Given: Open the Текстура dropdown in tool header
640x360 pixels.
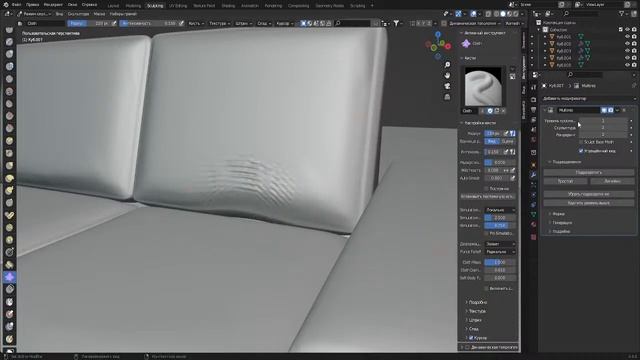Looking at the screenshot, I should click(220, 23).
